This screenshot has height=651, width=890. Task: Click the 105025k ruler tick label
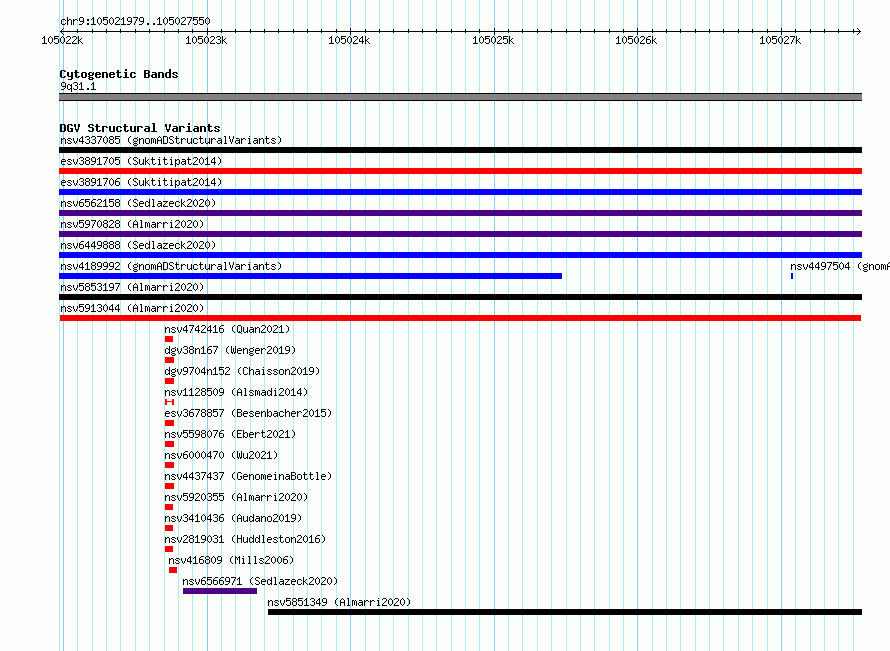tap(493, 40)
